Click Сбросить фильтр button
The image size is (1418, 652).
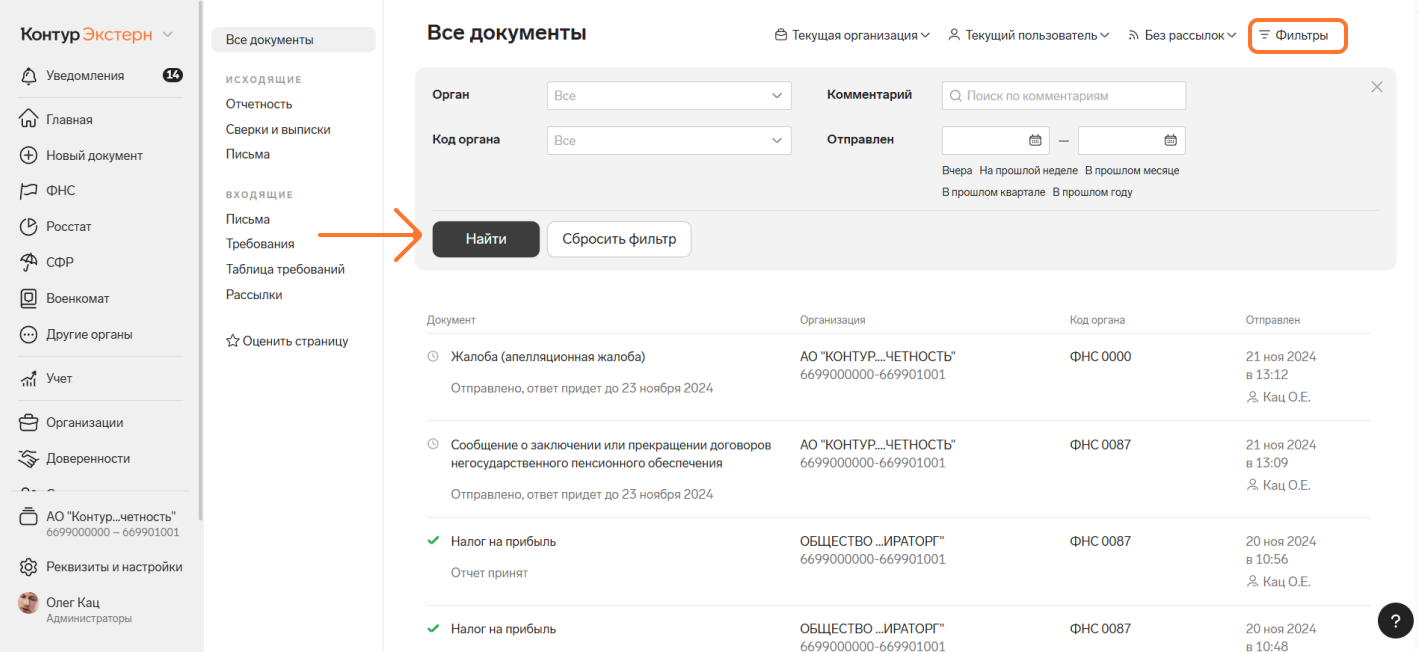pyautogui.click(x=619, y=239)
